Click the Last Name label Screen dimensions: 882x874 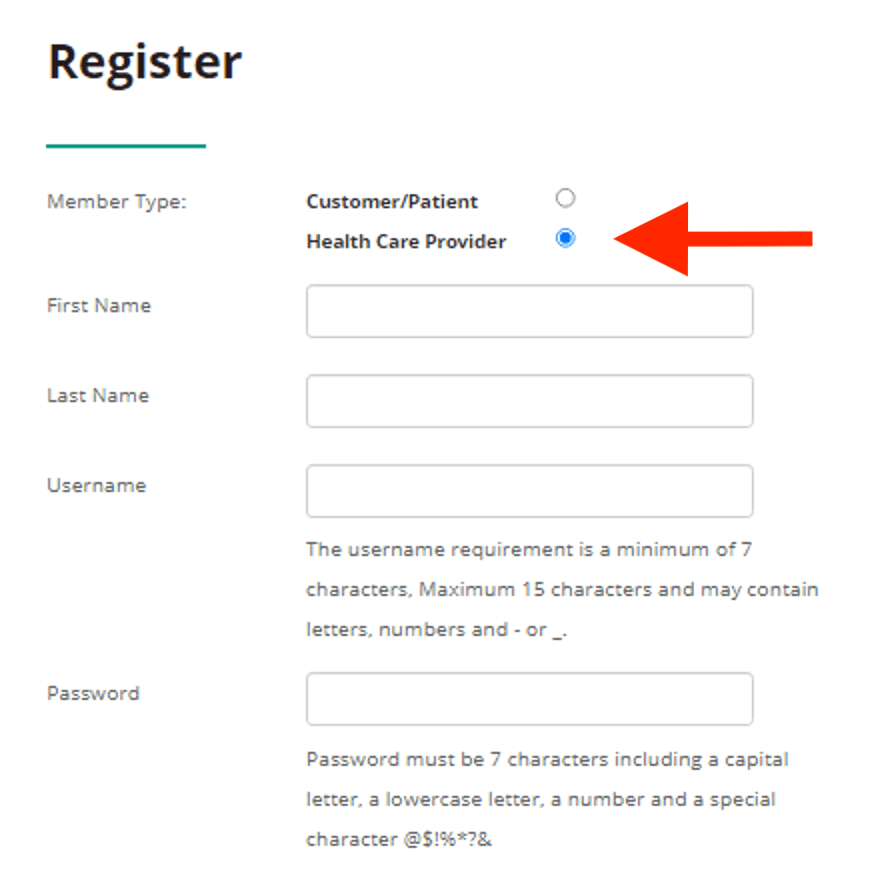(98, 396)
